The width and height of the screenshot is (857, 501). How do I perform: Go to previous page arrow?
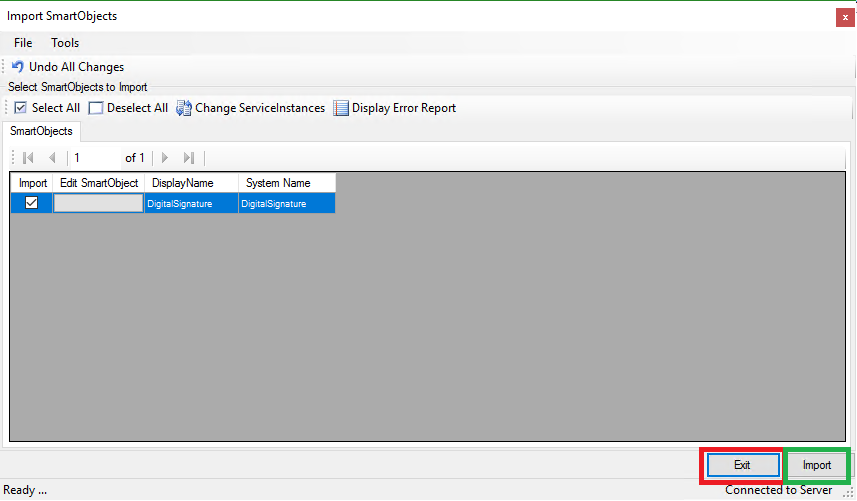[x=52, y=158]
